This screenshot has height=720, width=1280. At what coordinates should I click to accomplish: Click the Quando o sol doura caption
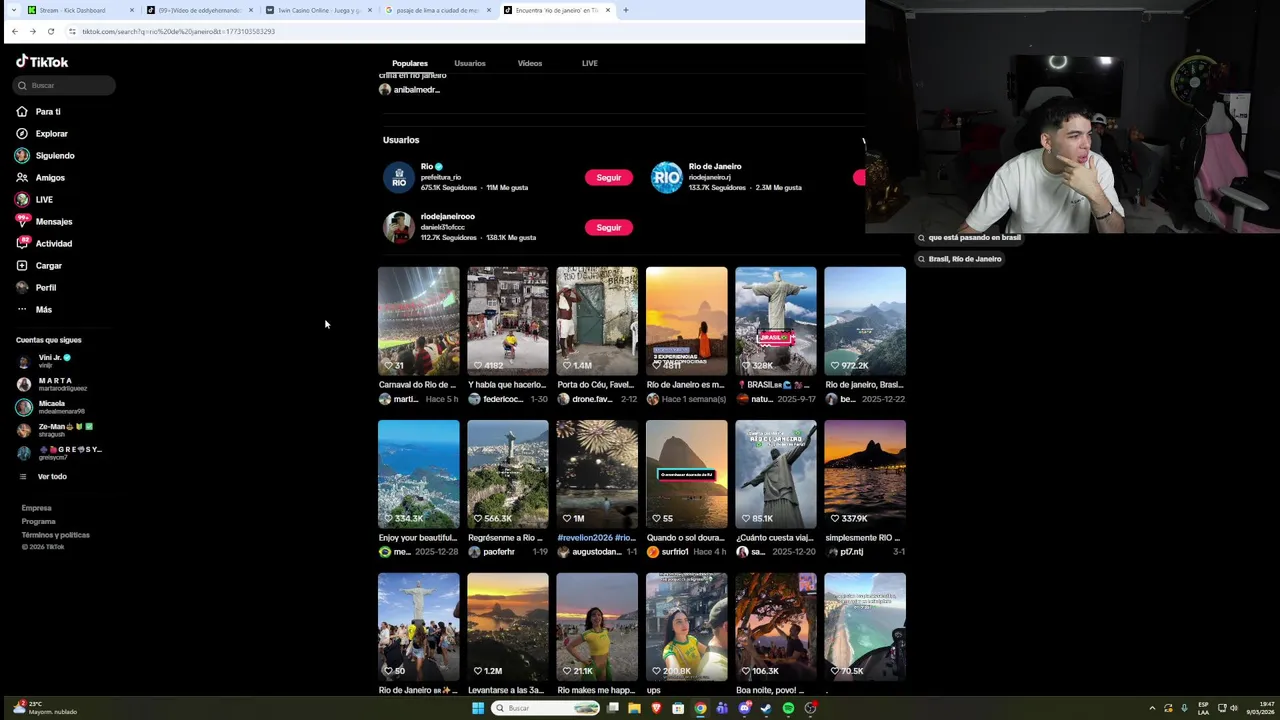[686, 537]
